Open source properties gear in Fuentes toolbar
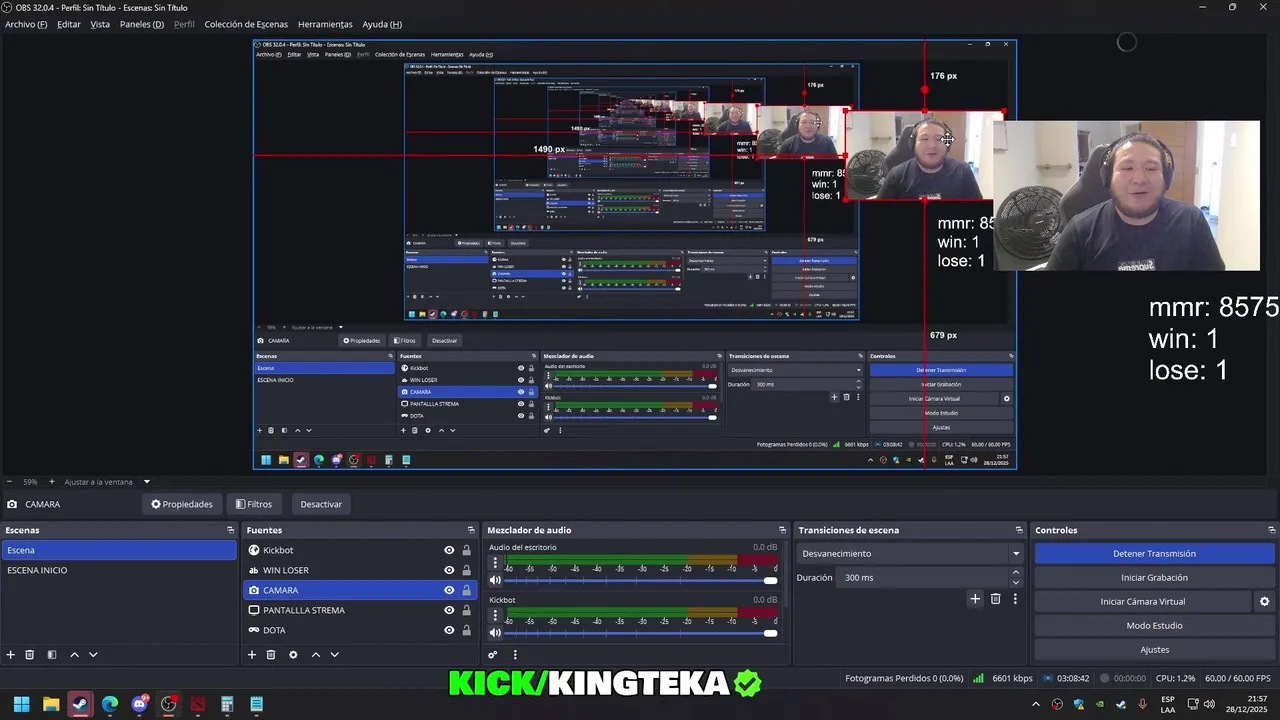 point(293,655)
